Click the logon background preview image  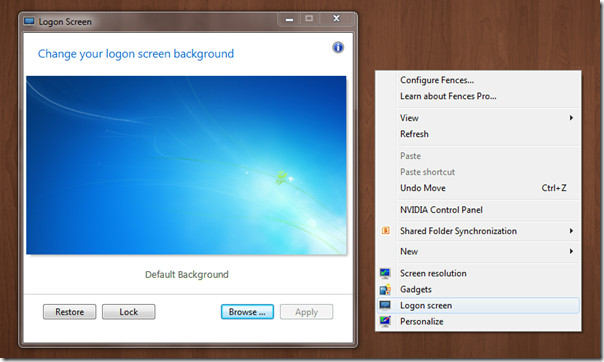(186, 165)
